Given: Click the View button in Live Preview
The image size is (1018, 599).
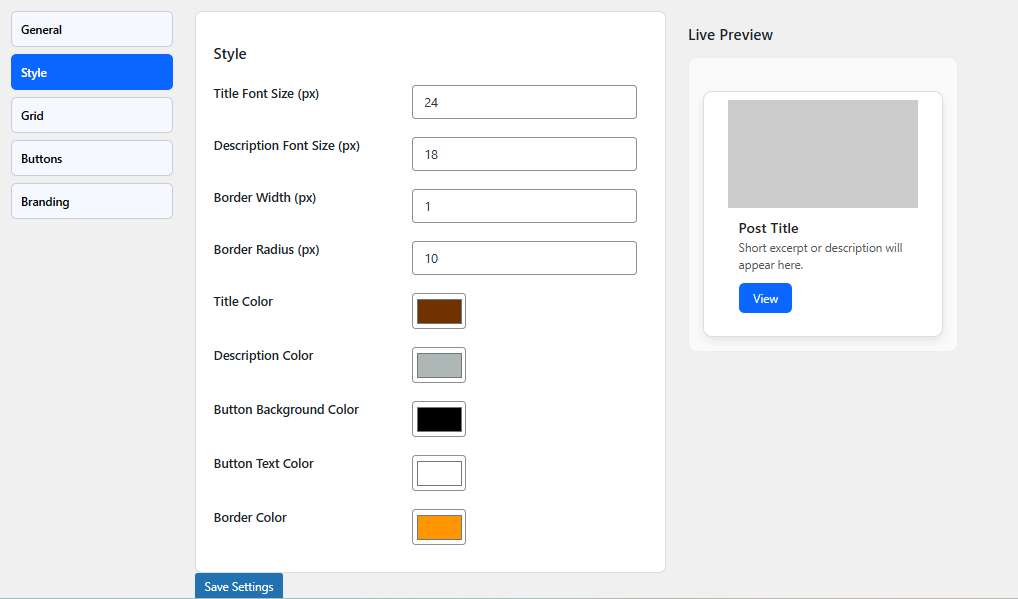Looking at the screenshot, I should pos(765,298).
